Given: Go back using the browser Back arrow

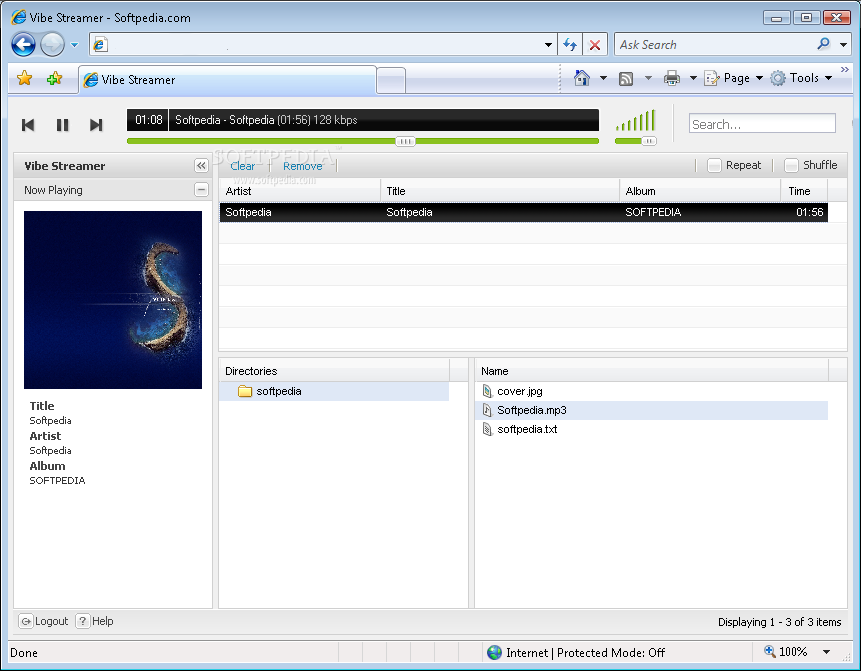Looking at the screenshot, I should (x=23, y=44).
